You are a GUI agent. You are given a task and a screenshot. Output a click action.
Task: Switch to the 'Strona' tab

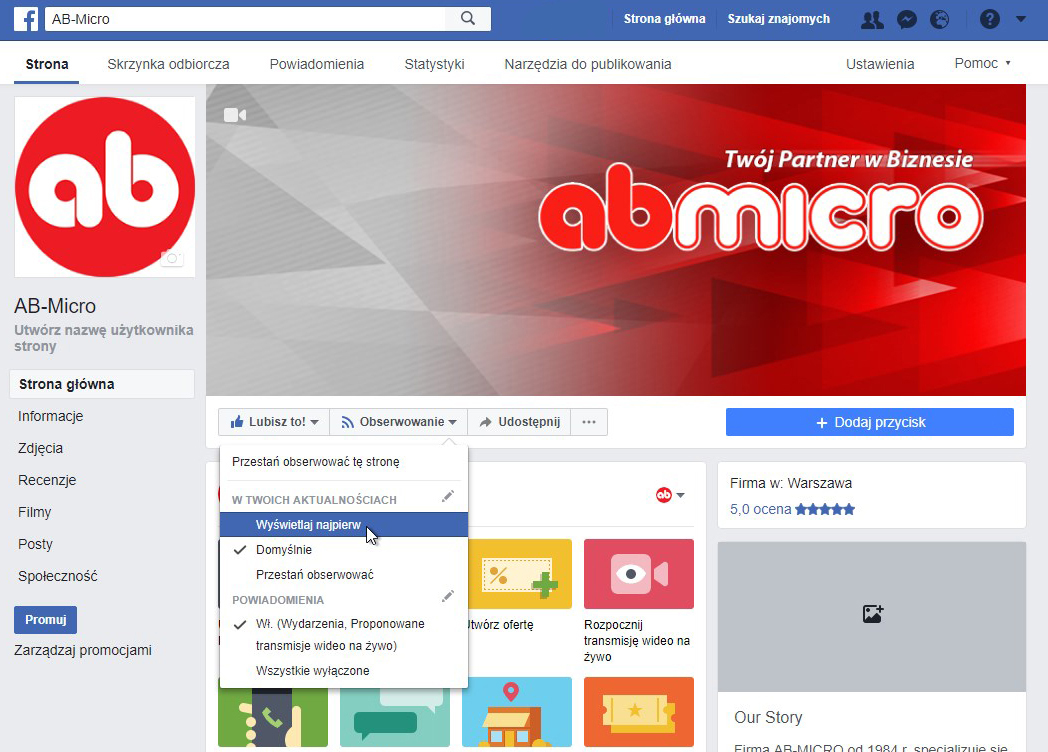[47, 64]
